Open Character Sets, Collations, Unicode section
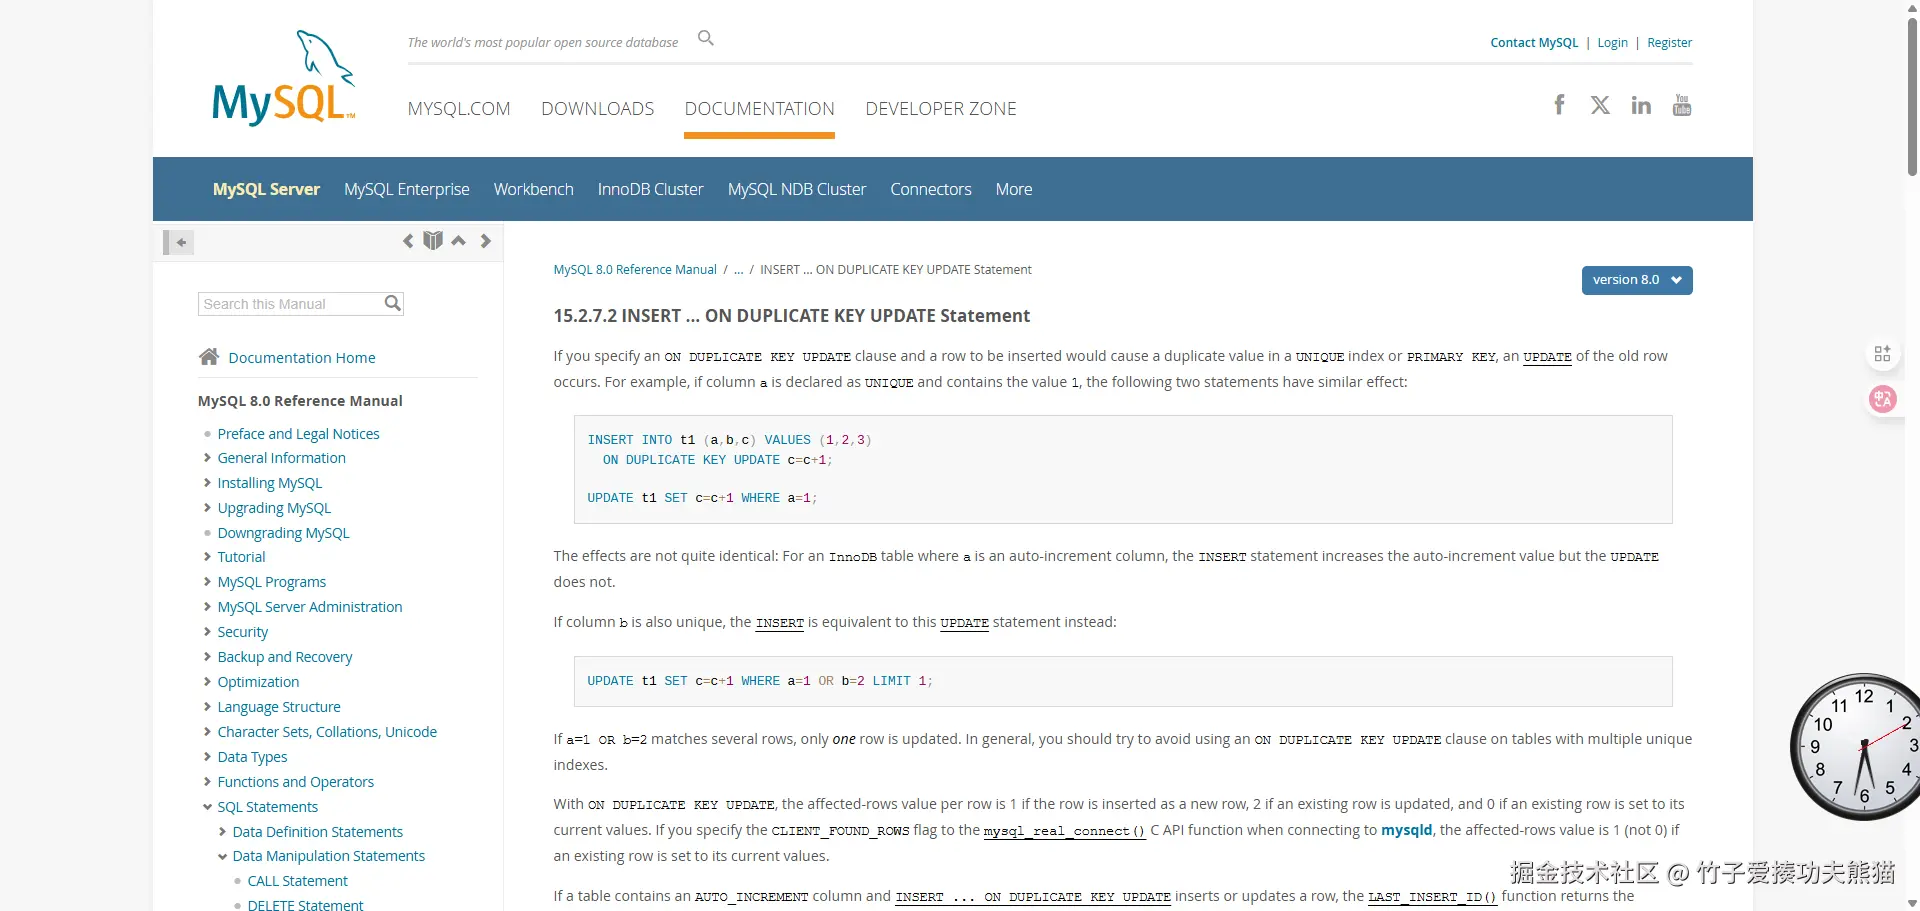Viewport: 1920px width, 911px height. pyautogui.click(x=327, y=732)
